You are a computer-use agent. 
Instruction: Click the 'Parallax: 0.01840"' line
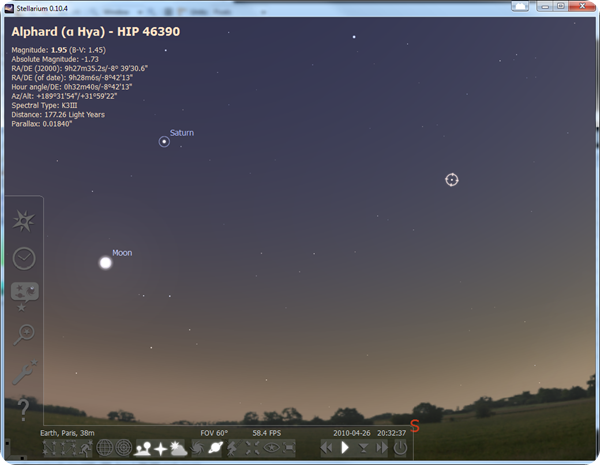click(x=42, y=124)
